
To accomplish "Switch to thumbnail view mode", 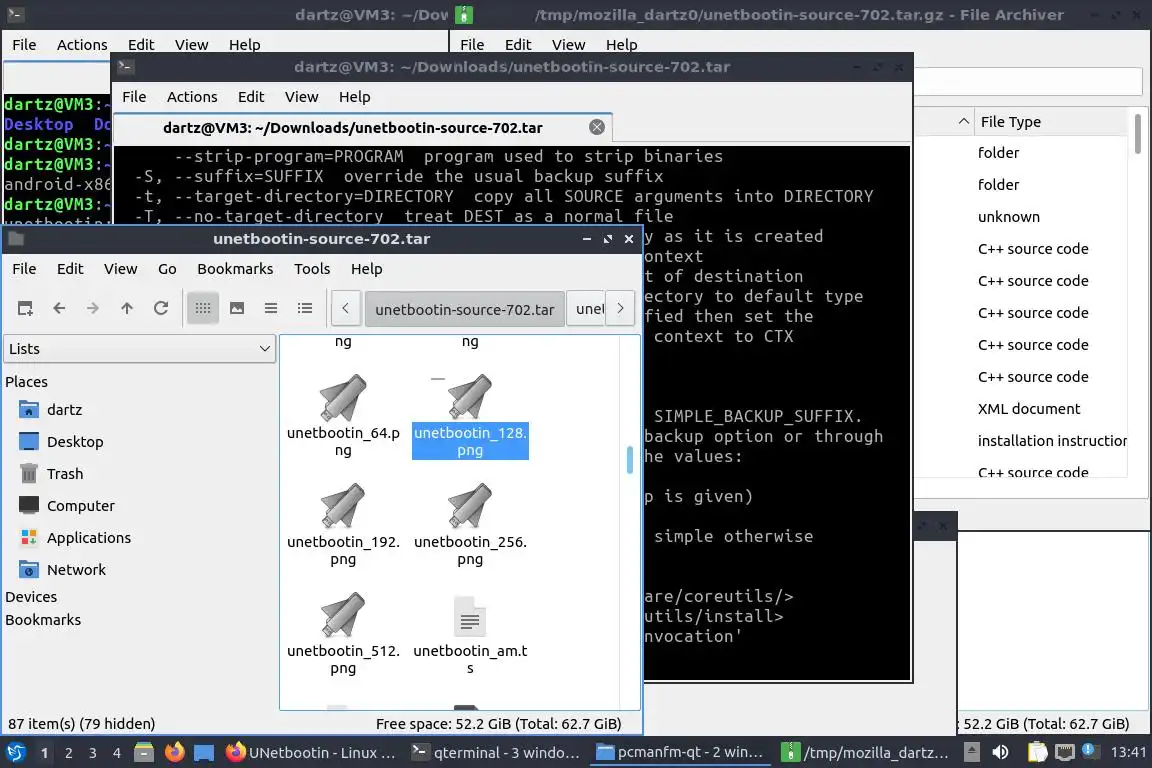I will pyautogui.click(x=237, y=308).
